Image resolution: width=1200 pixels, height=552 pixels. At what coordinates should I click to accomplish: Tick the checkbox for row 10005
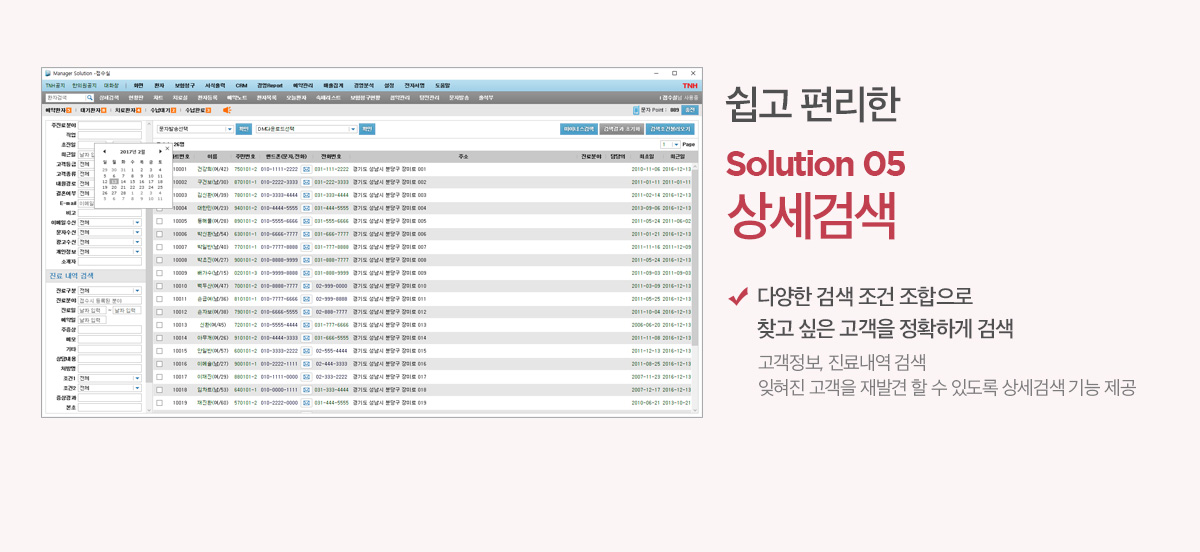pos(159,220)
